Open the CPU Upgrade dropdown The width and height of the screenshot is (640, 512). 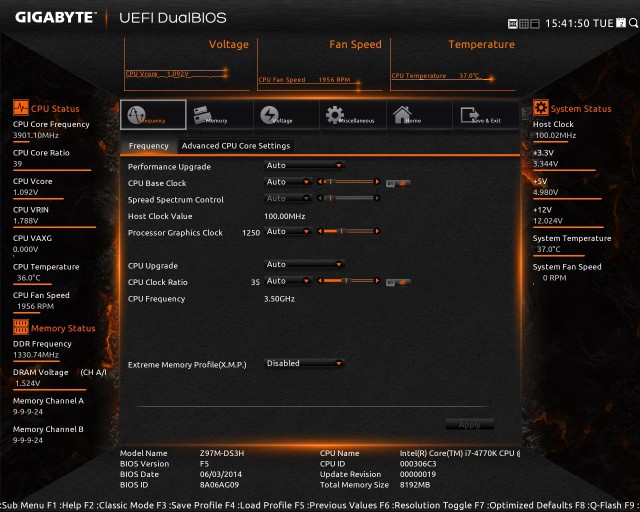point(304,264)
